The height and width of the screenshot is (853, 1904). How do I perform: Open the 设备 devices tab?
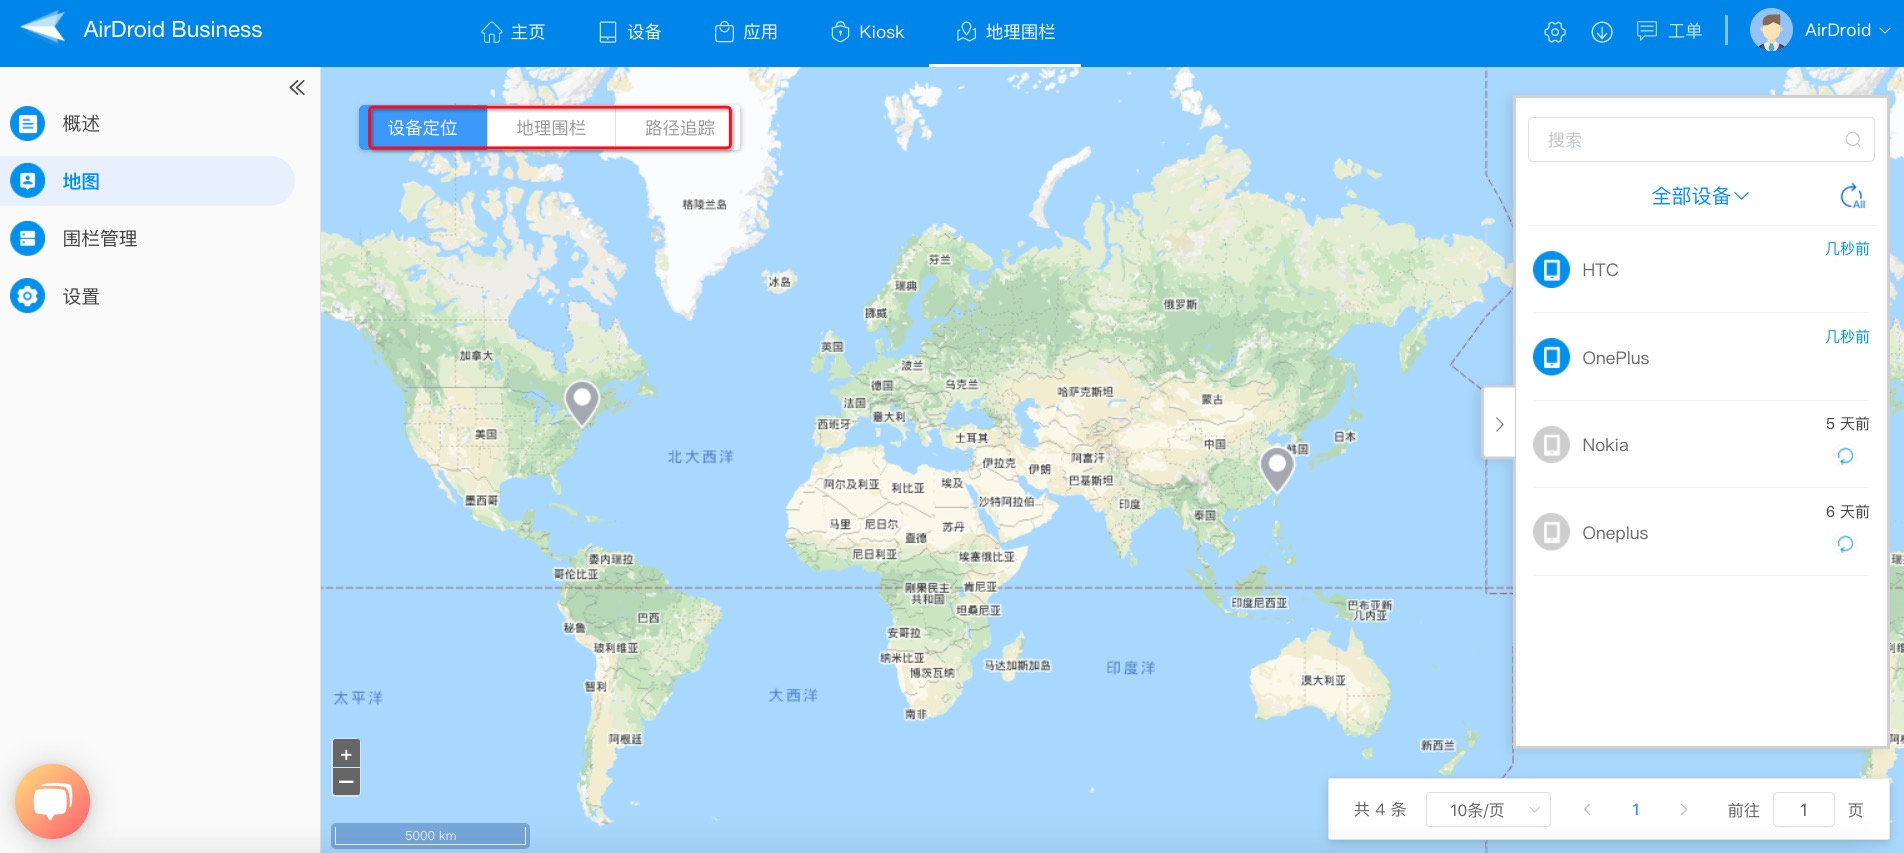(630, 32)
